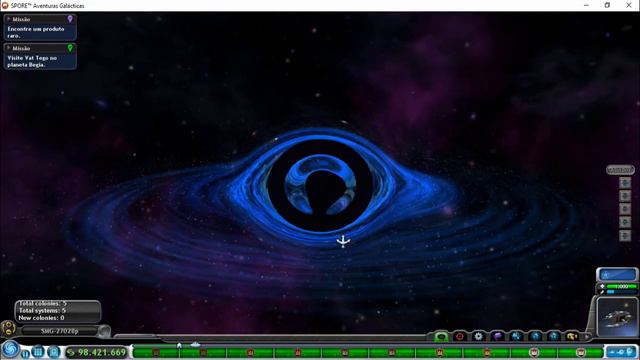Click the 'Total systems: 5' stat line

[42, 311]
